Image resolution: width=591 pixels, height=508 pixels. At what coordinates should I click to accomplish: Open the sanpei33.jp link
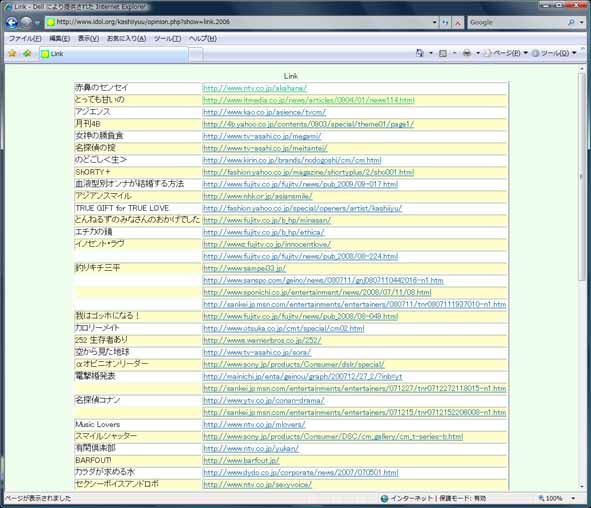pyautogui.click(x=244, y=269)
